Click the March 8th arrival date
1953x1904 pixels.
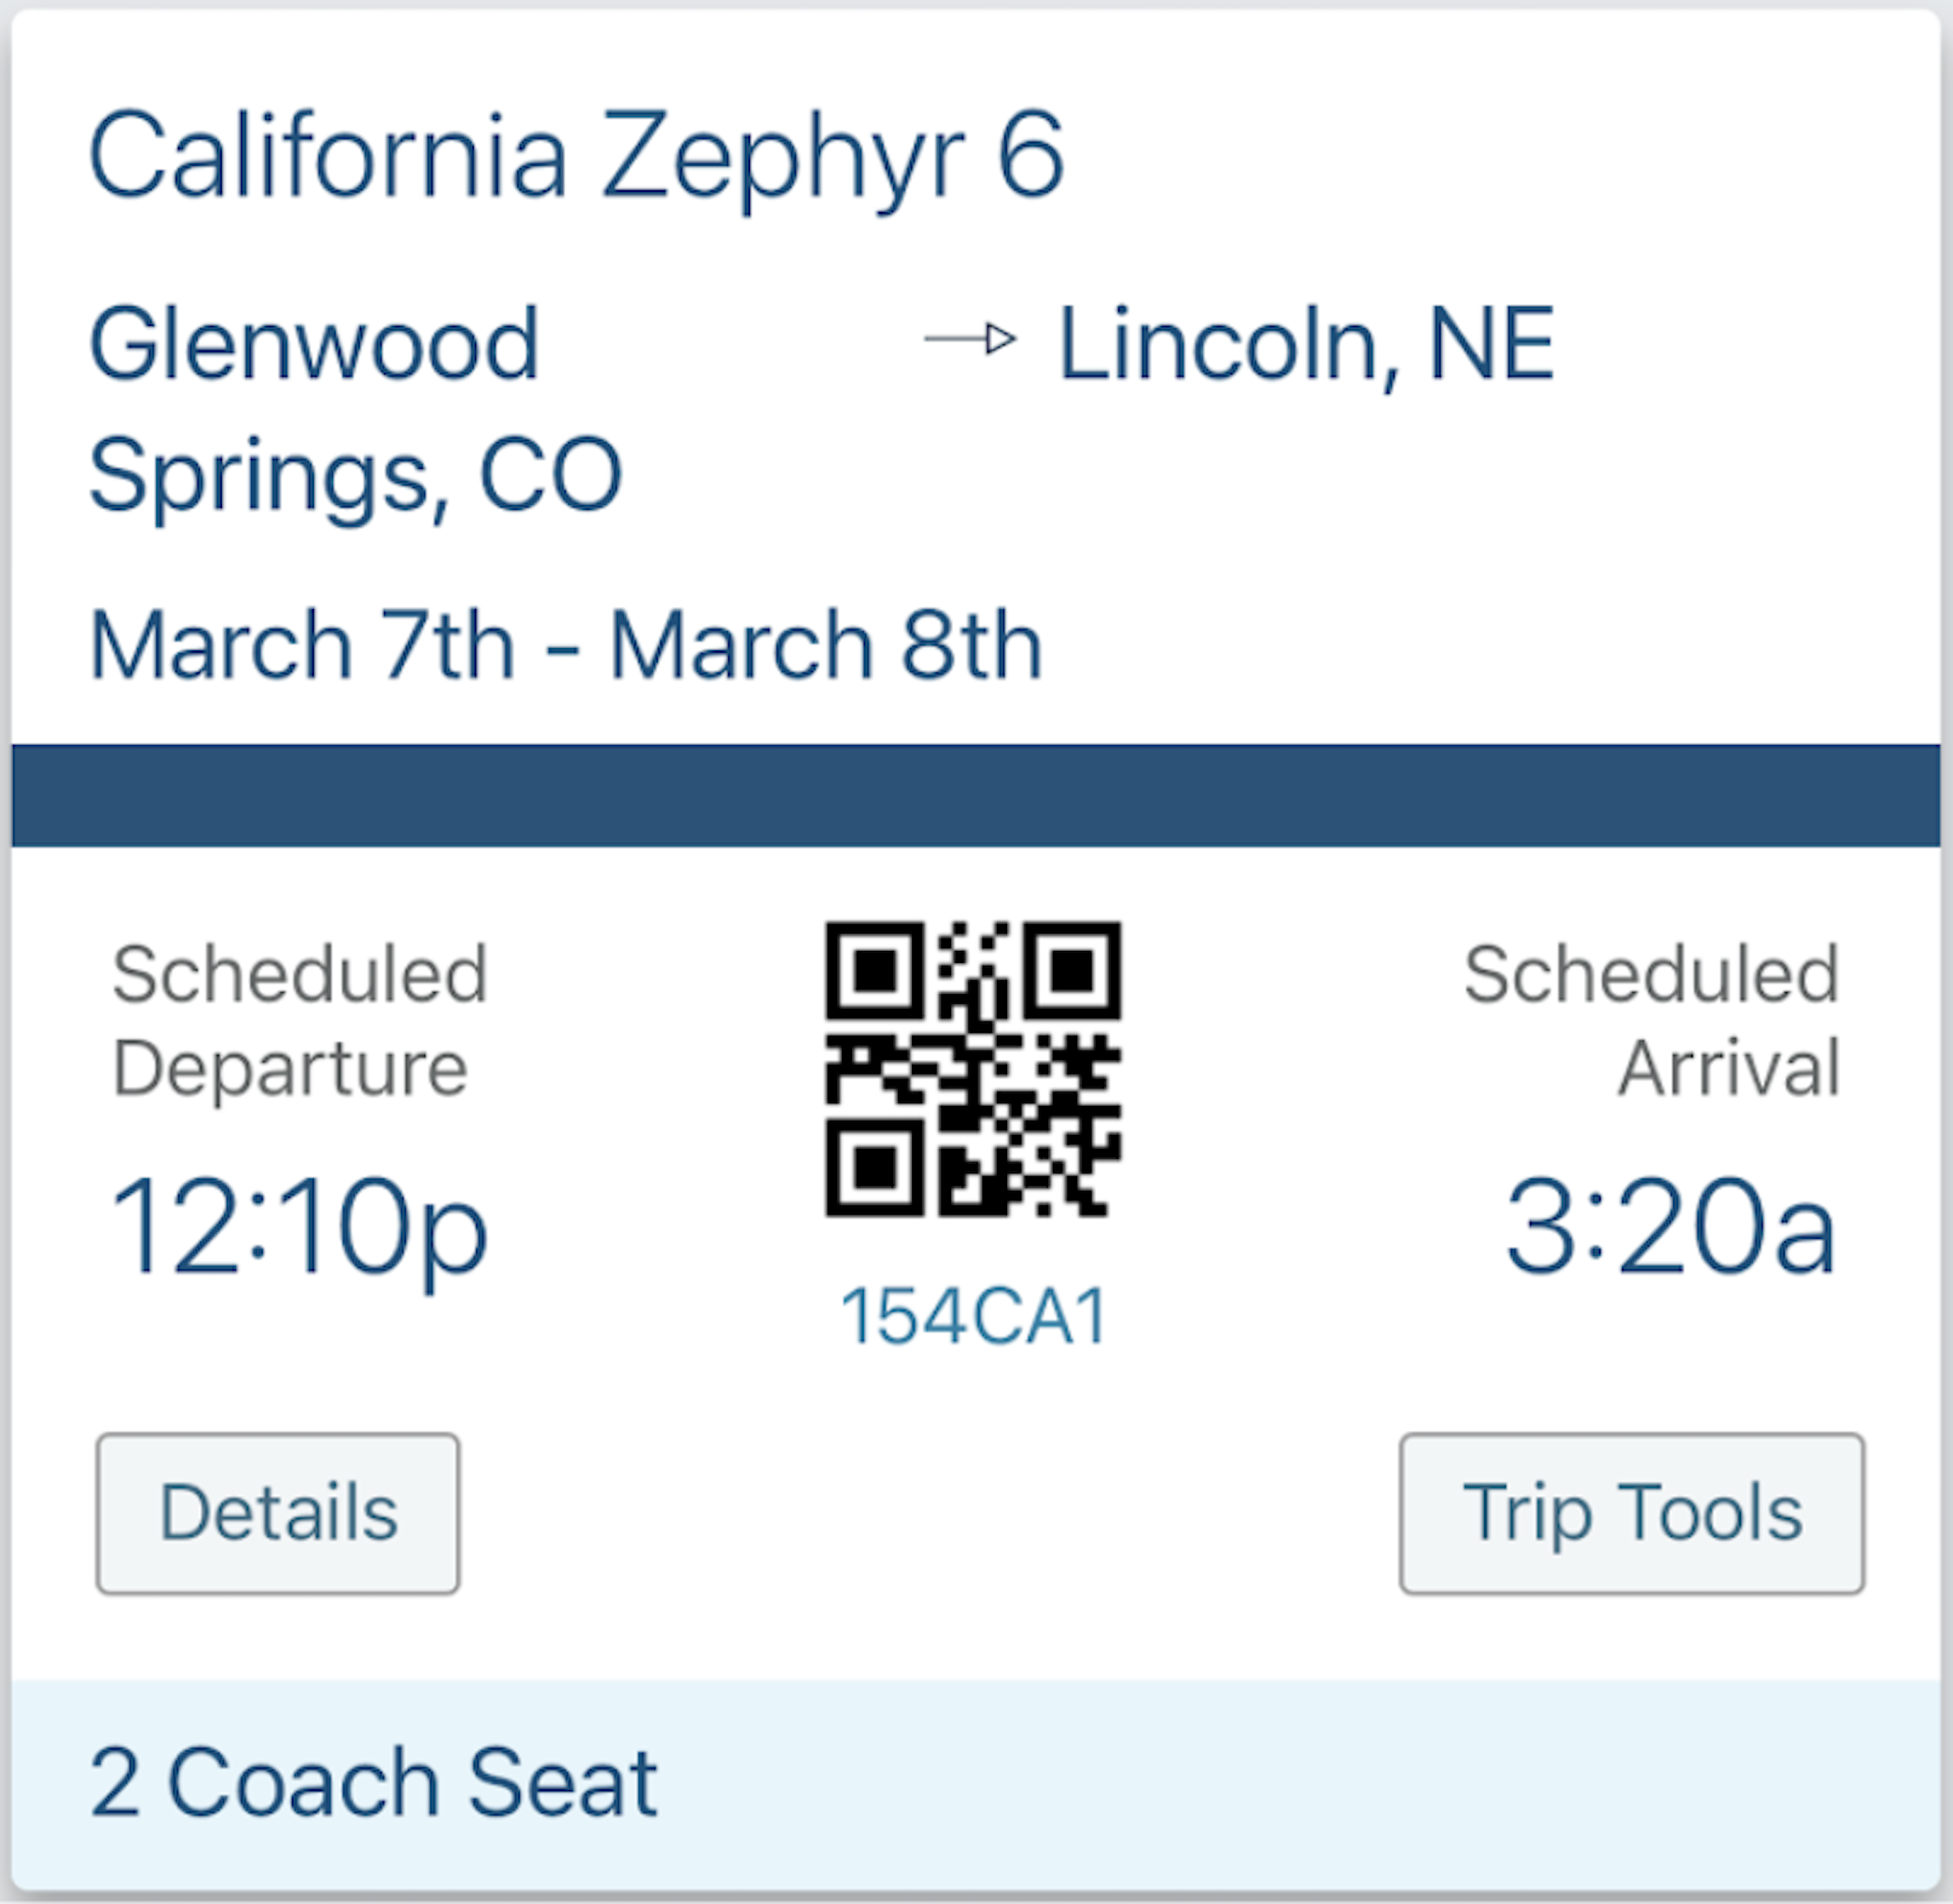click(x=826, y=645)
